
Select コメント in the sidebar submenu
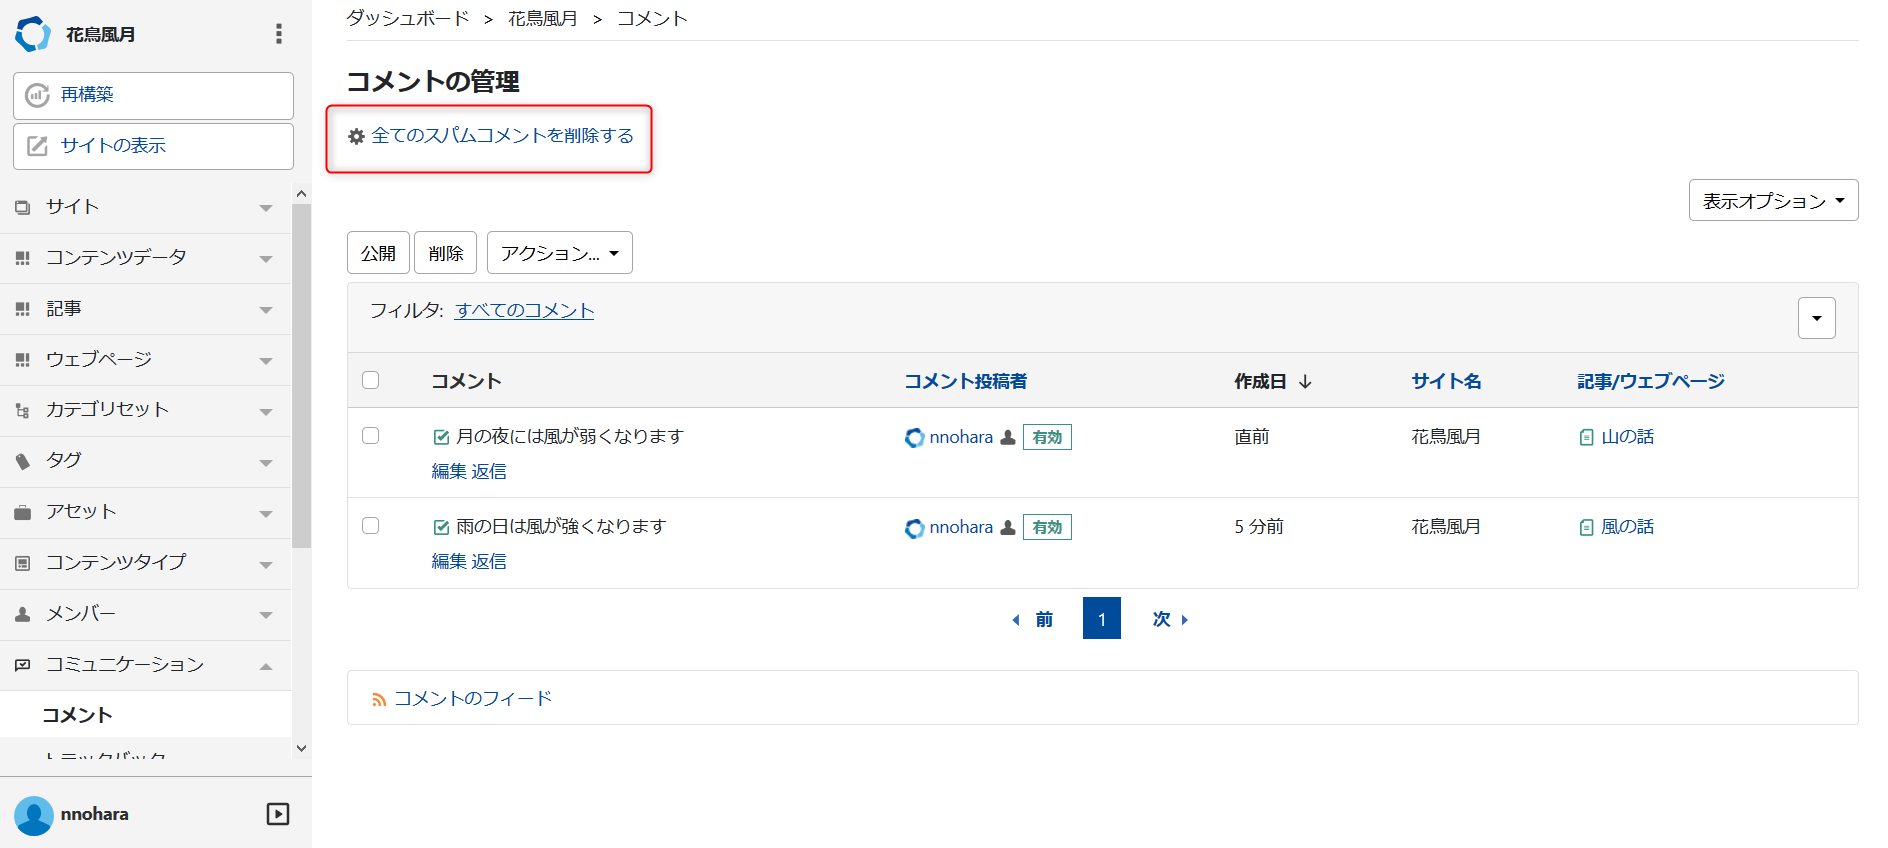click(x=77, y=715)
